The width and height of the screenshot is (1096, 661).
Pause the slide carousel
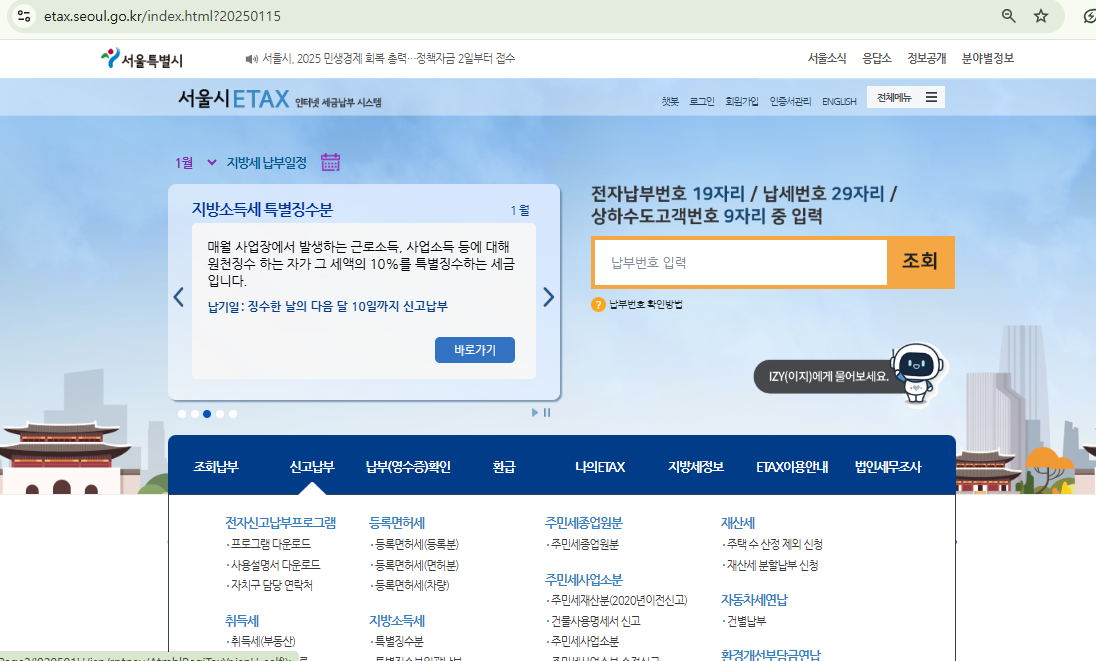click(547, 413)
